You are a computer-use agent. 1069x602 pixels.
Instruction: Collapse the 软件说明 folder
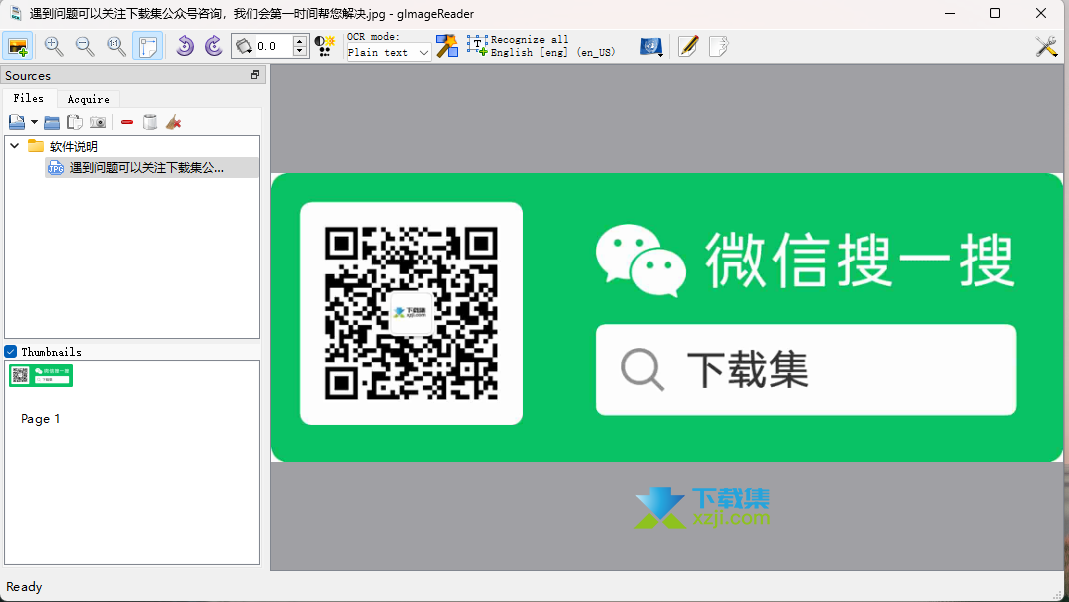coord(14,146)
